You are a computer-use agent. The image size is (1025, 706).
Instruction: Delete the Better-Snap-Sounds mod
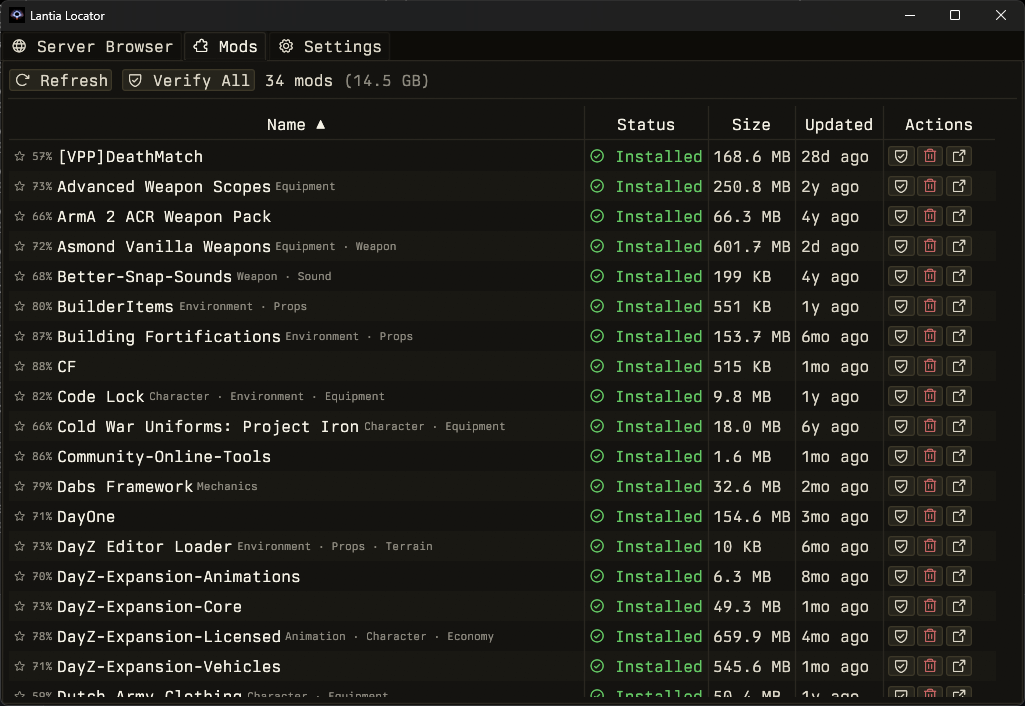(x=930, y=276)
